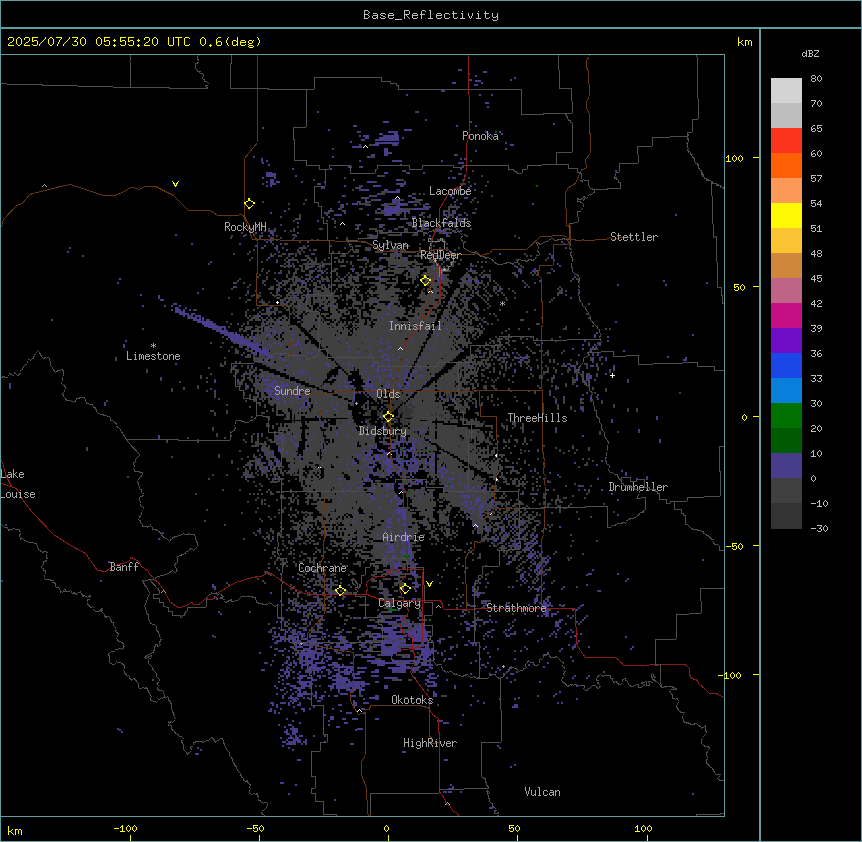Pick the red swatch between 65 and 60
This screenshot has height=842, width=862.
(786, 141)
